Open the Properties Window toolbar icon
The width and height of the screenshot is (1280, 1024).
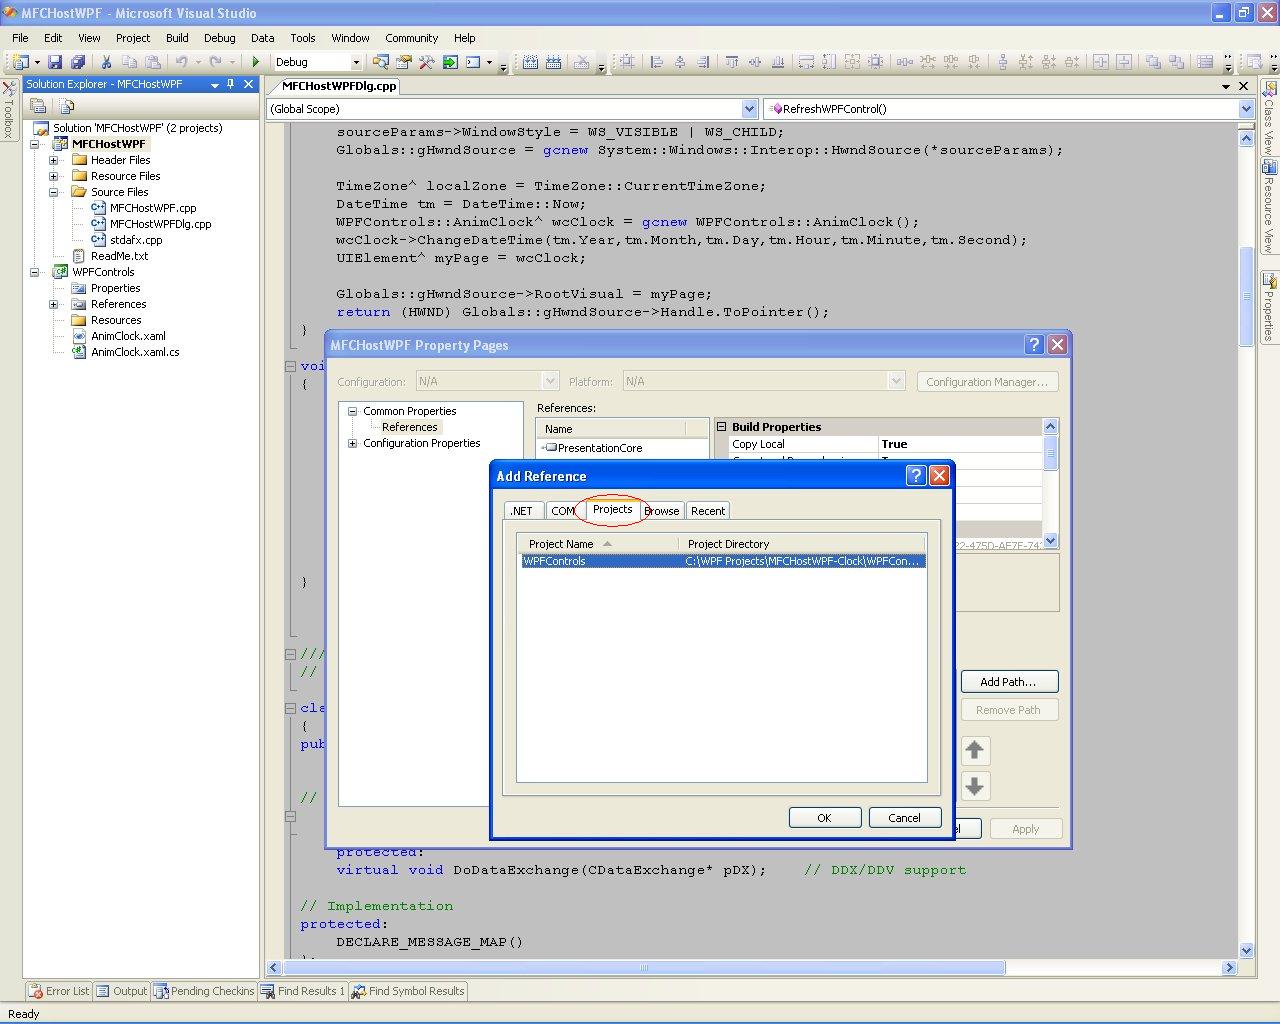tap(403, 62)
